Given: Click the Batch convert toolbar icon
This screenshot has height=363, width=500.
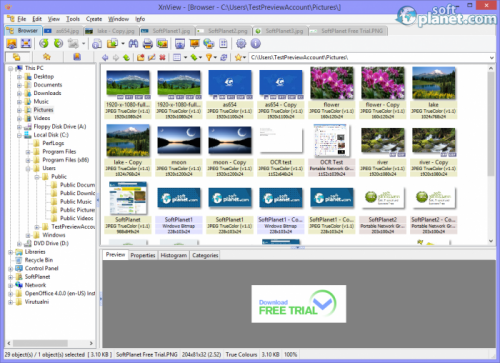Looking at the screenshot, I should pos(113,44).
